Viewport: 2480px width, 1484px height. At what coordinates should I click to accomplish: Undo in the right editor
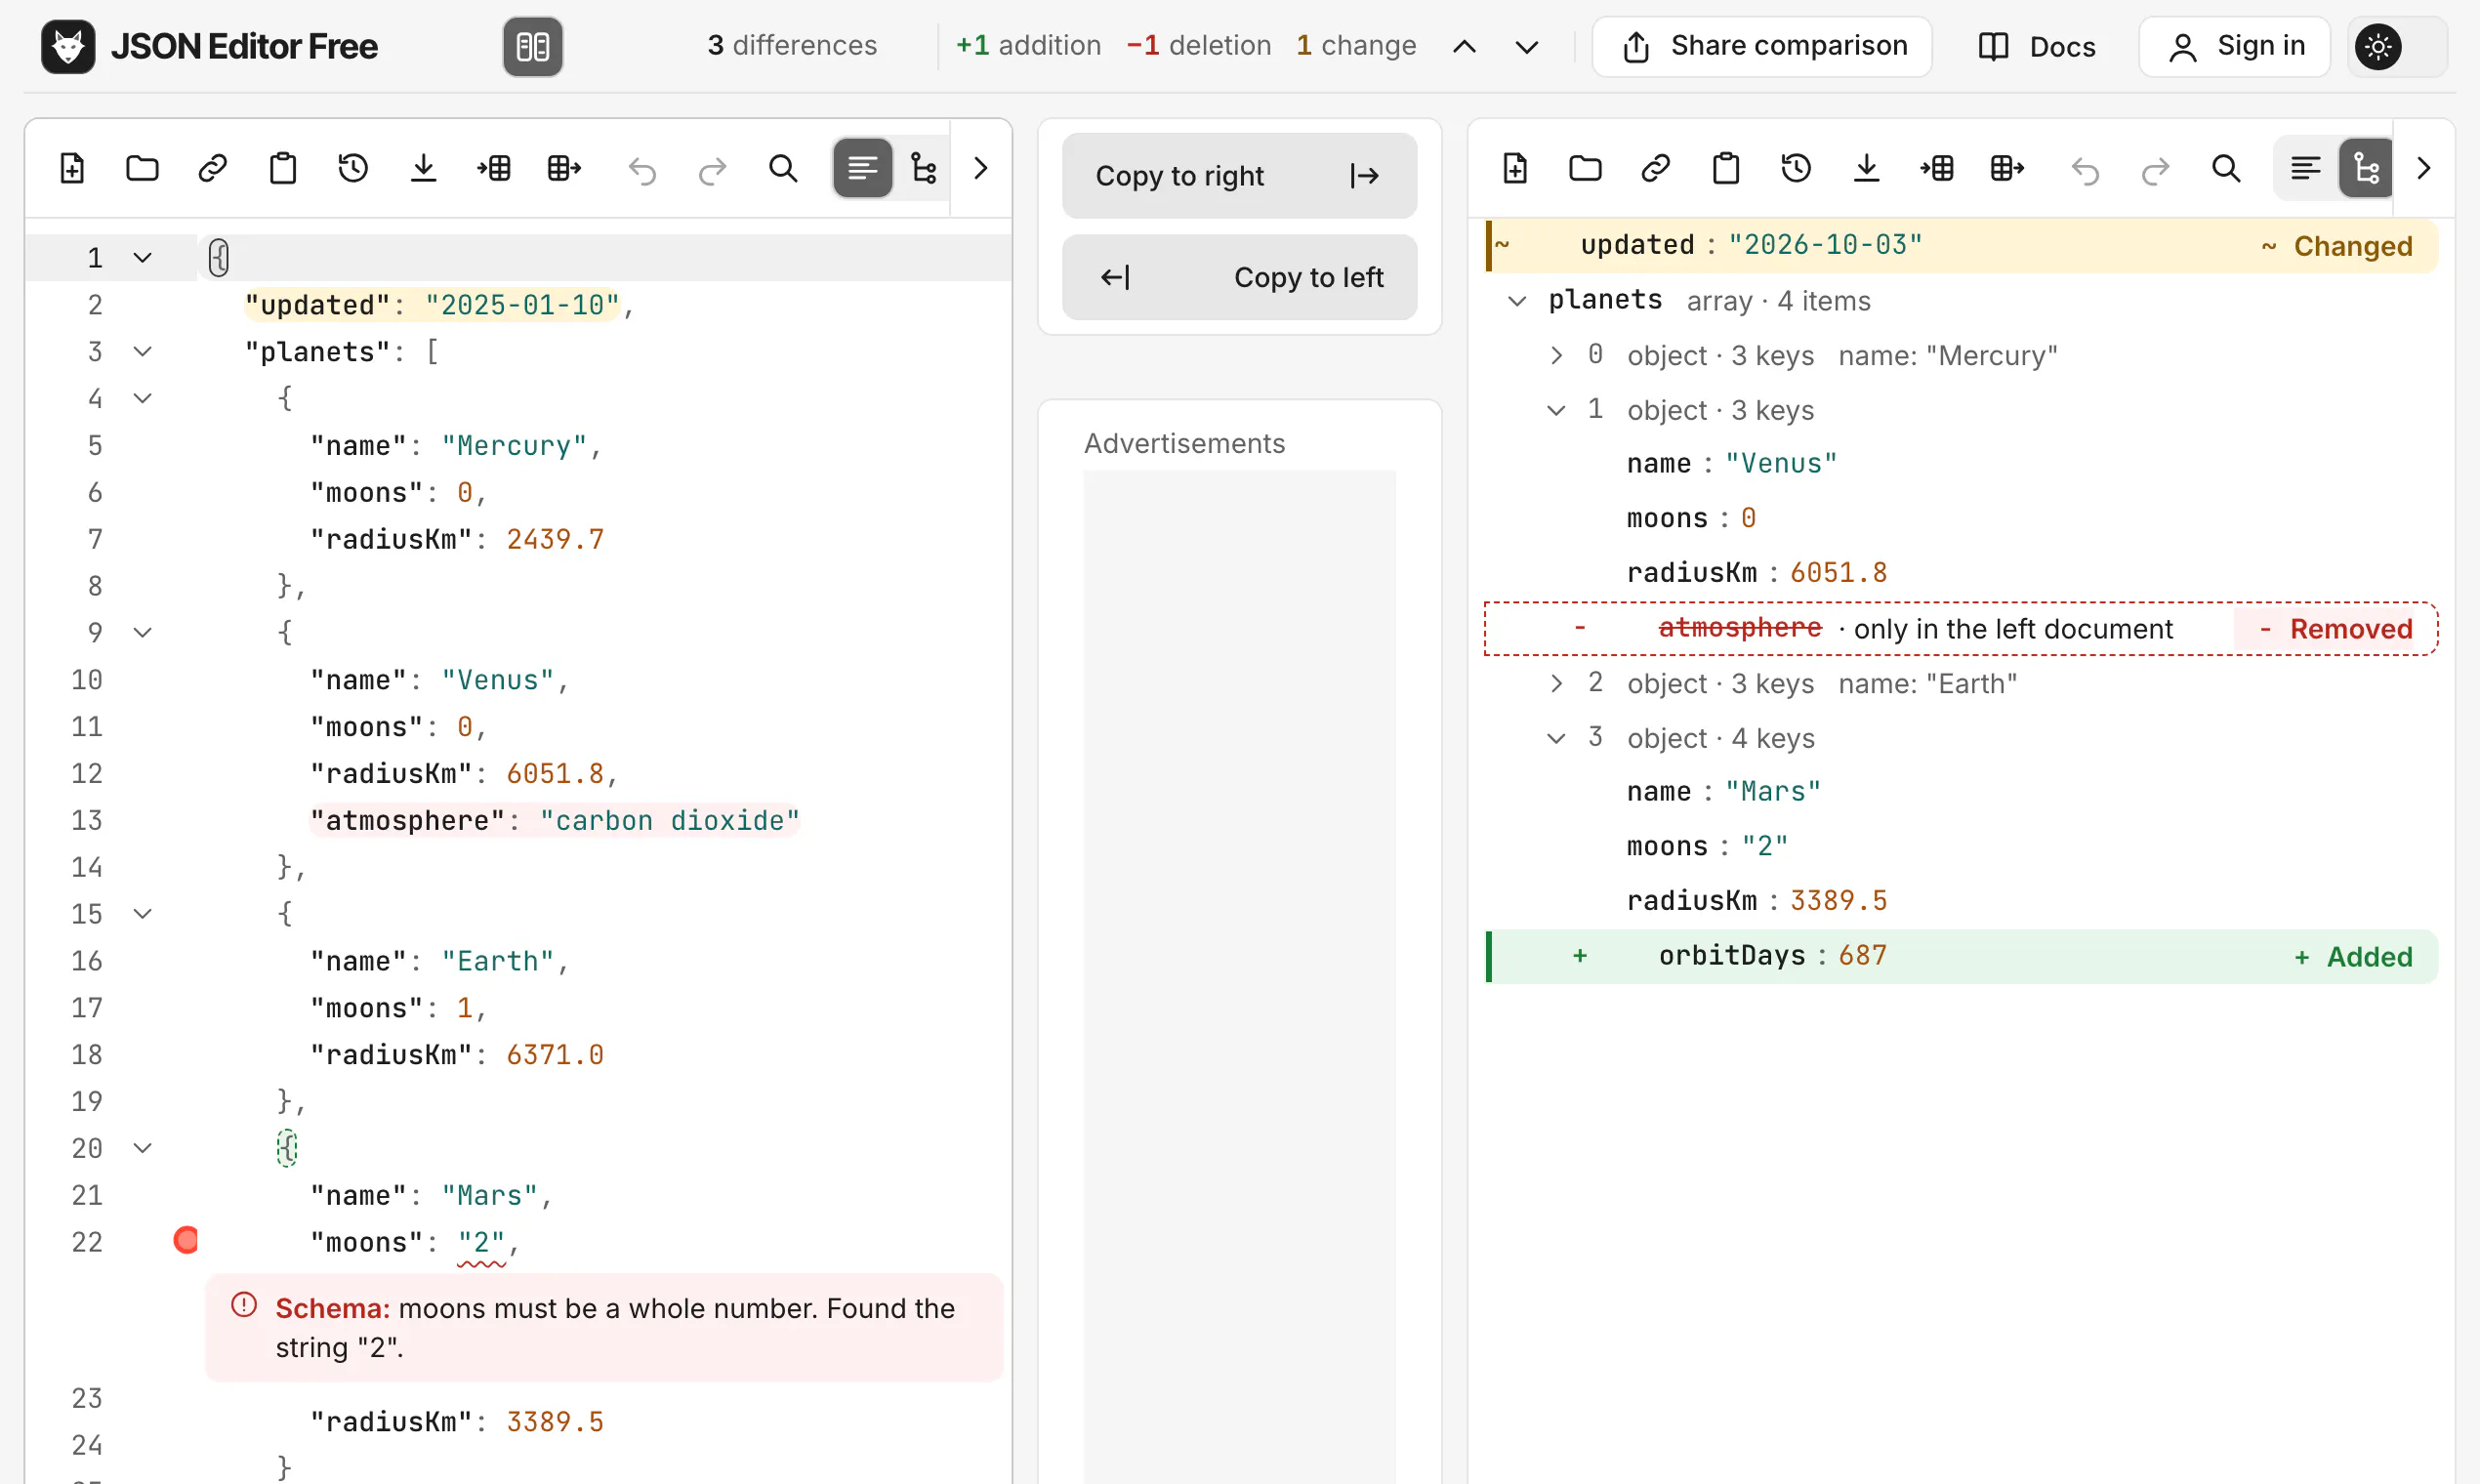point(2086,171)
